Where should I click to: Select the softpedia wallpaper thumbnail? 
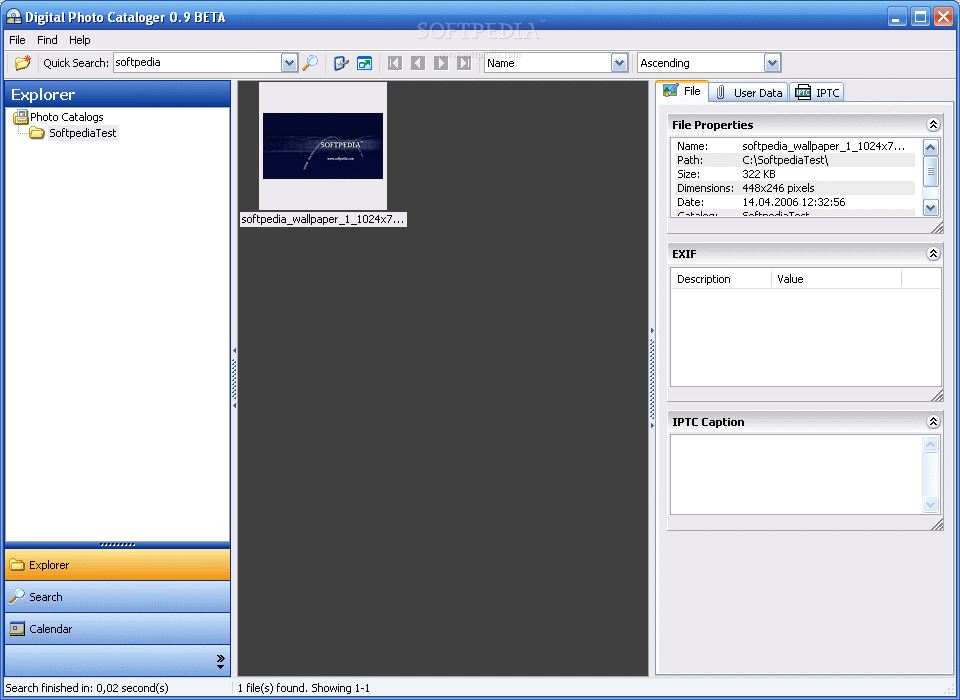(x=323, y=146)
